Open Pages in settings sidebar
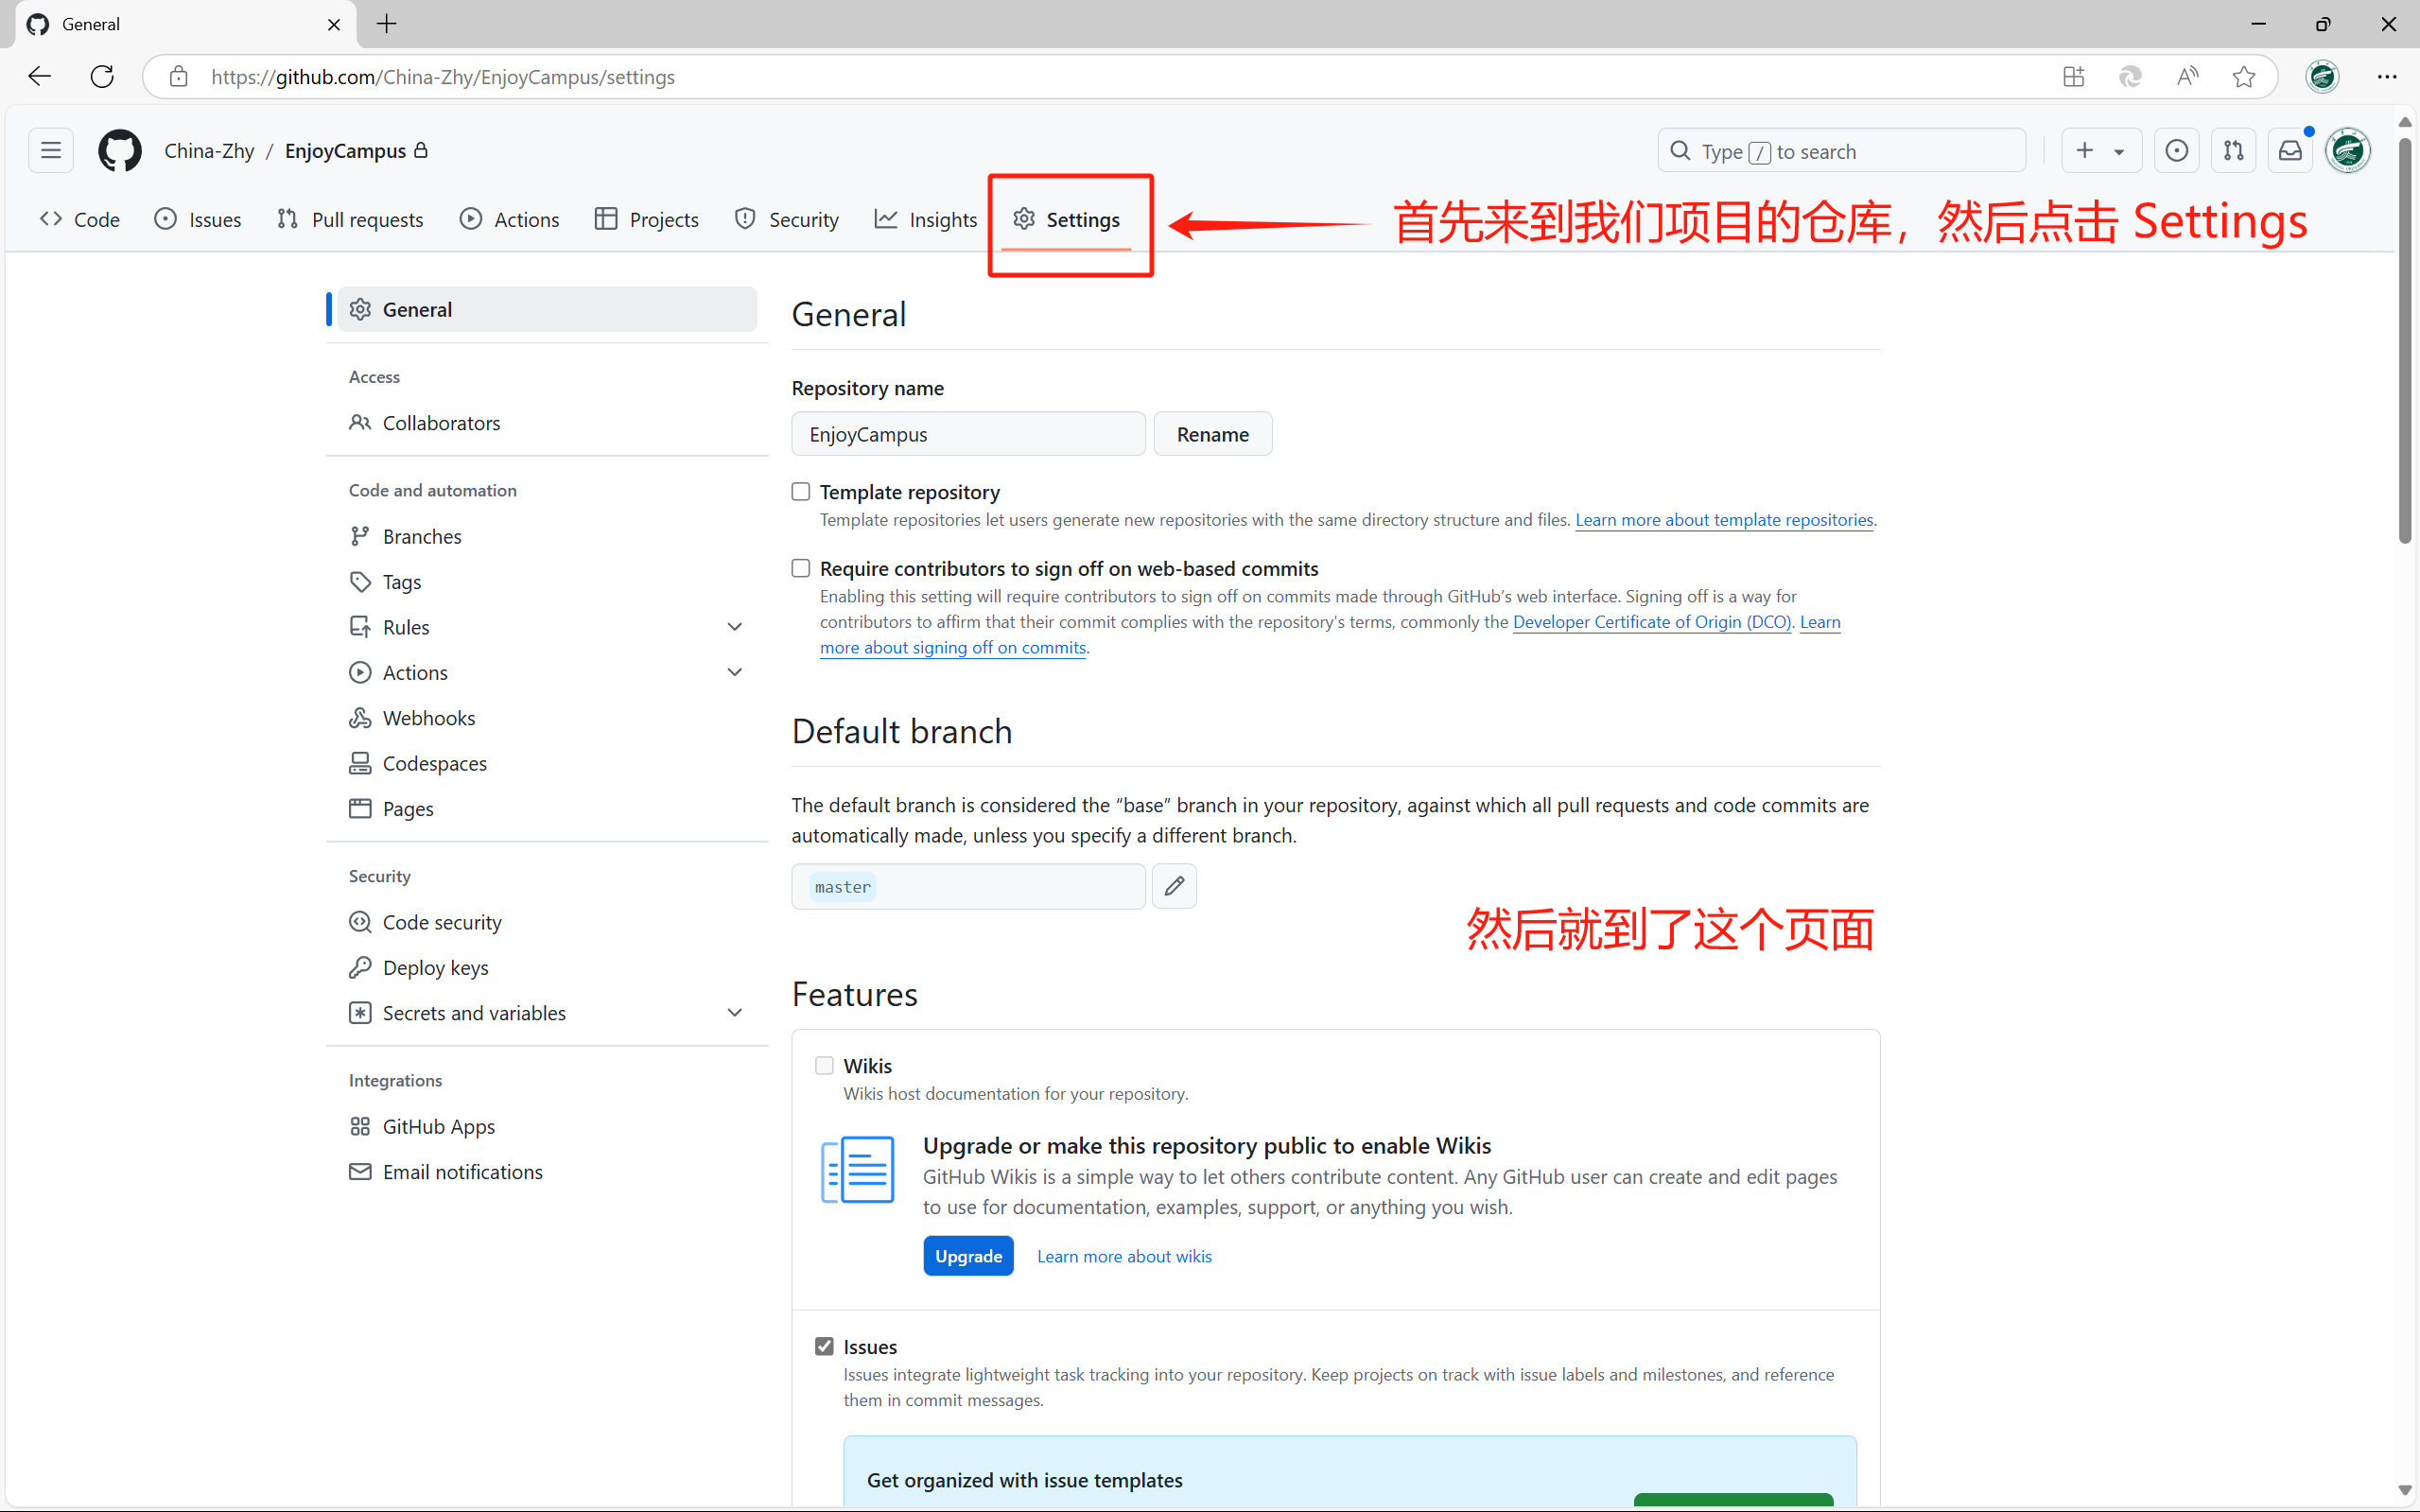The image size is (2420, 1512). 547,808
